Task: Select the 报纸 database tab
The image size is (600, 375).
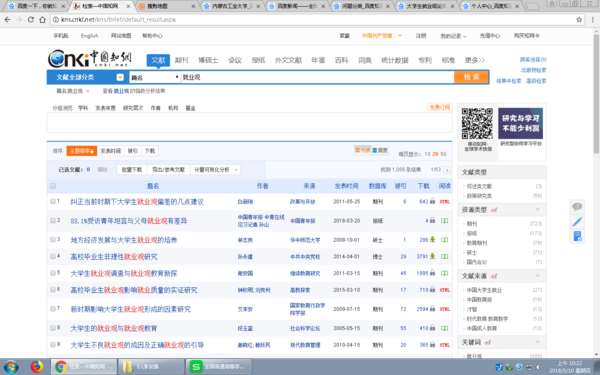Action: coord(258,60)
